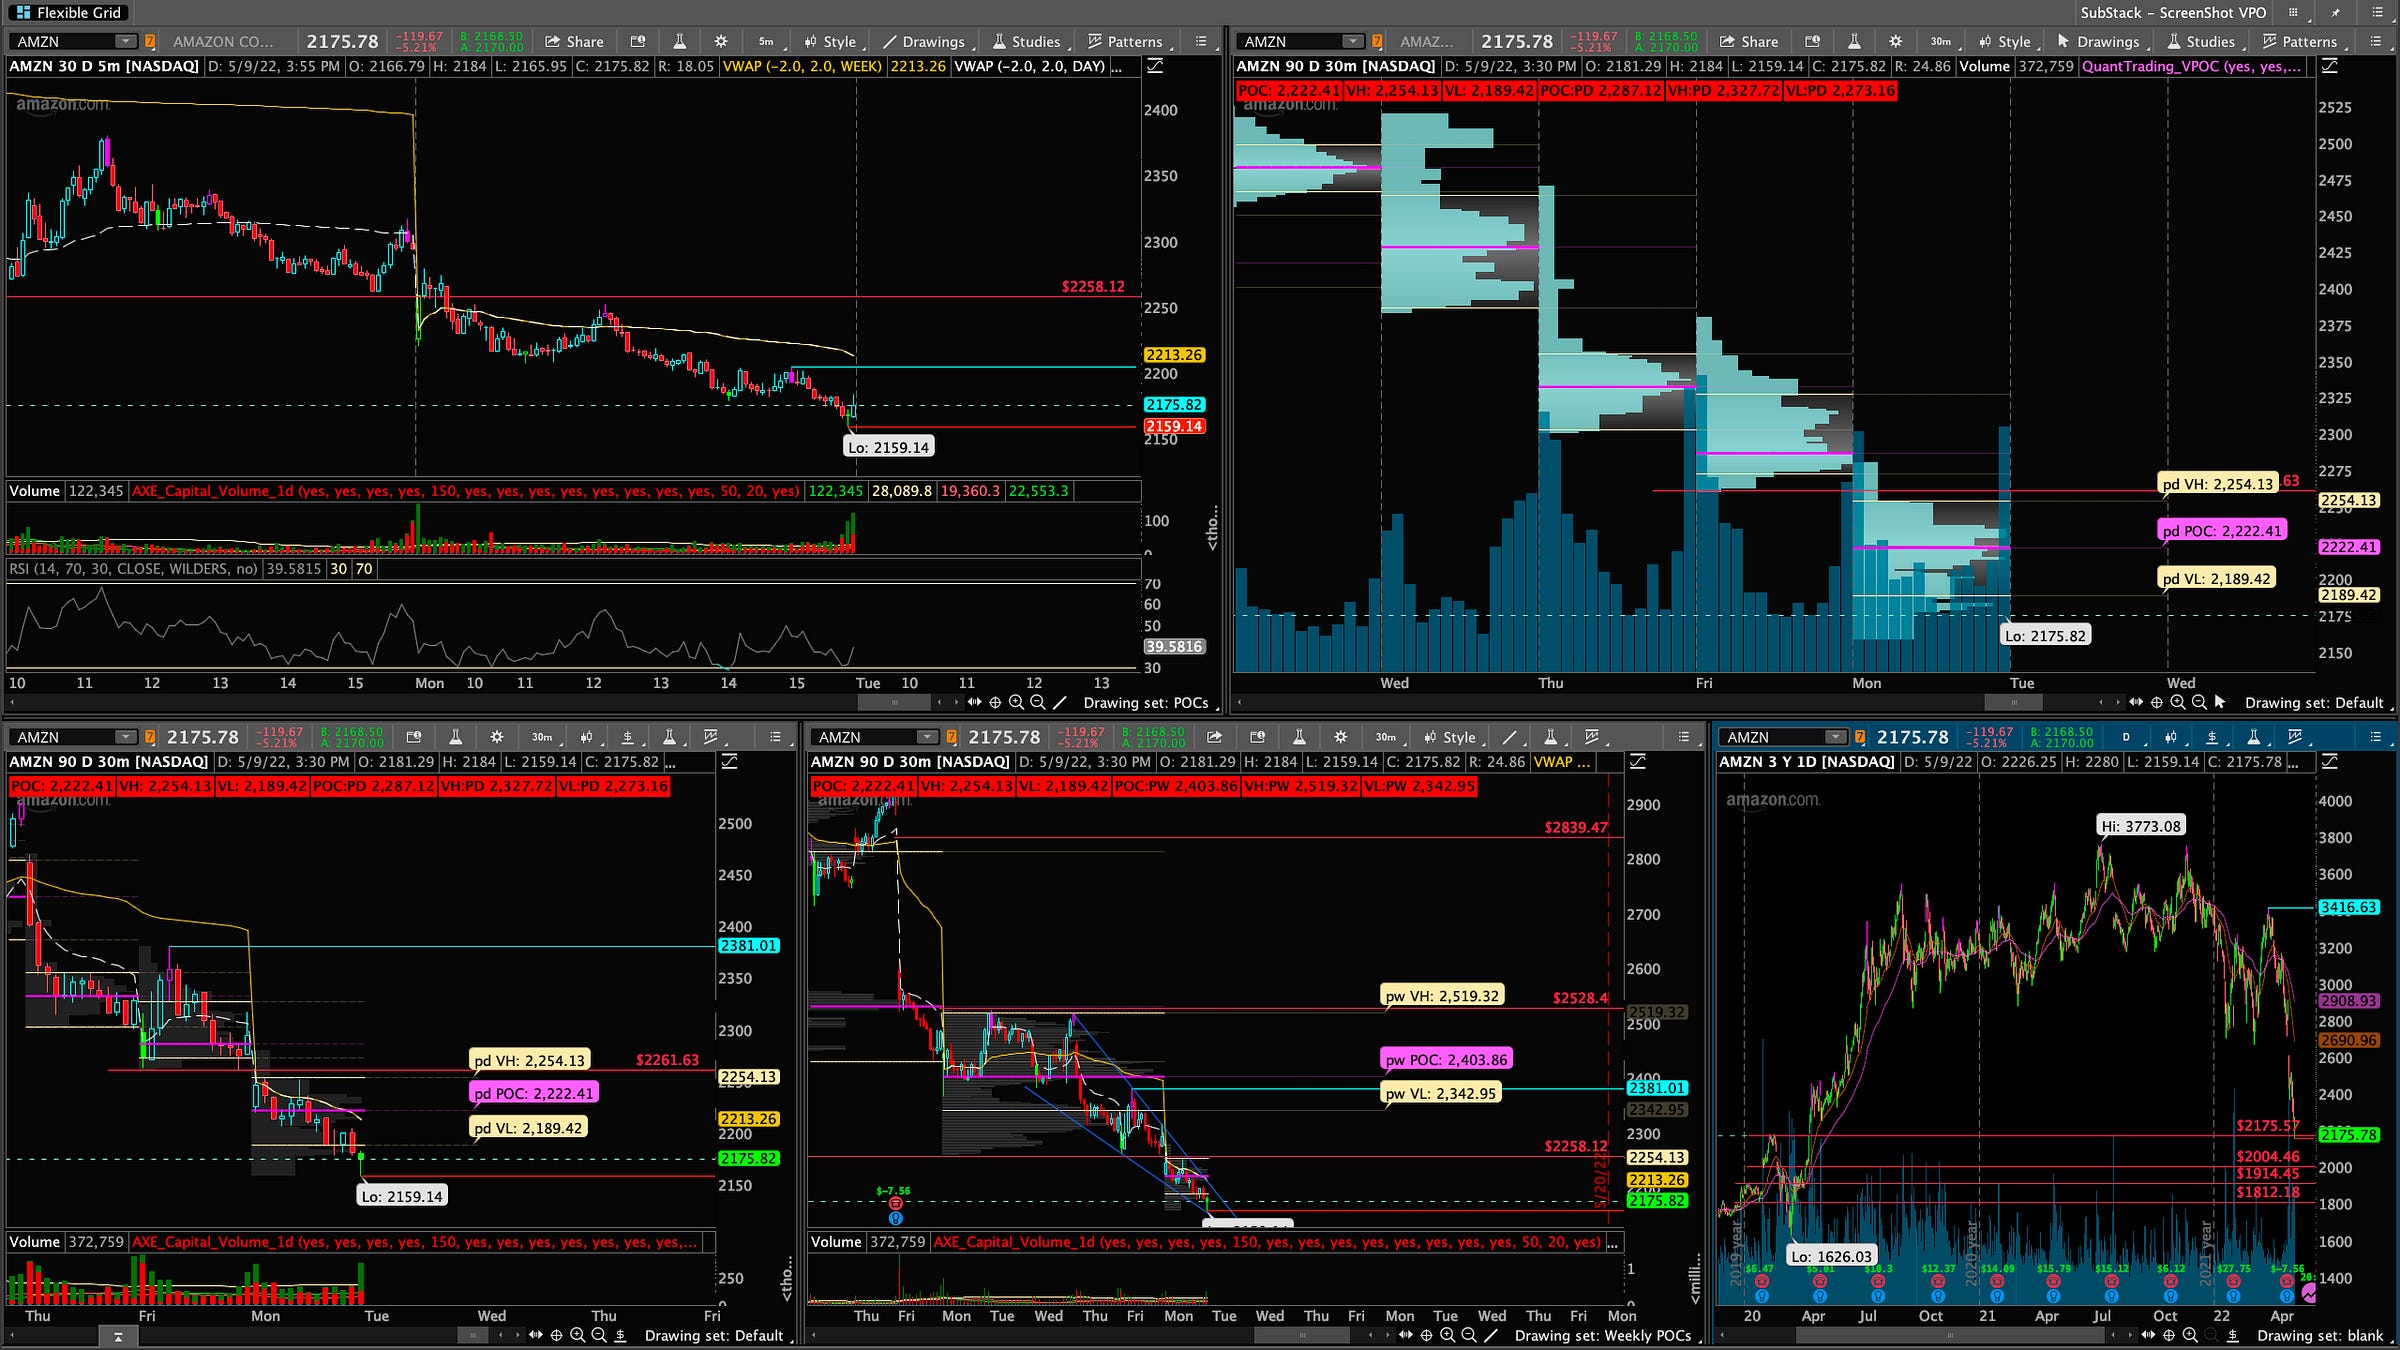Toggle chart scale icon at top-right of 5m chart
2400x1350 pixels.
(1155, 66)
